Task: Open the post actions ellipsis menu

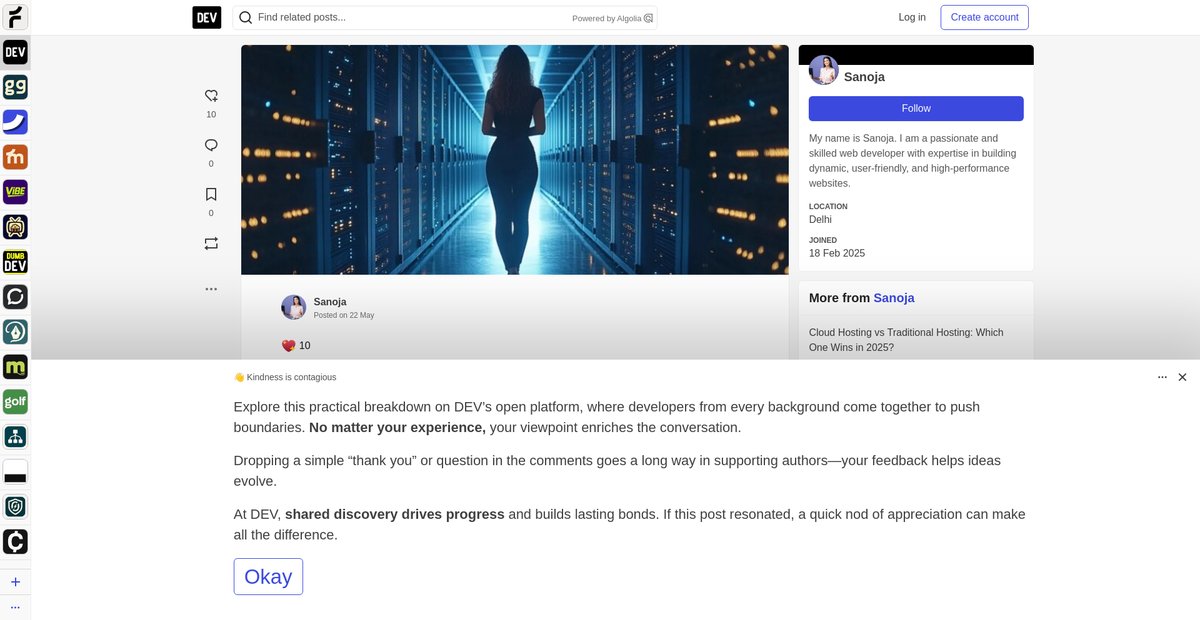Action: [x=211, y=289]
